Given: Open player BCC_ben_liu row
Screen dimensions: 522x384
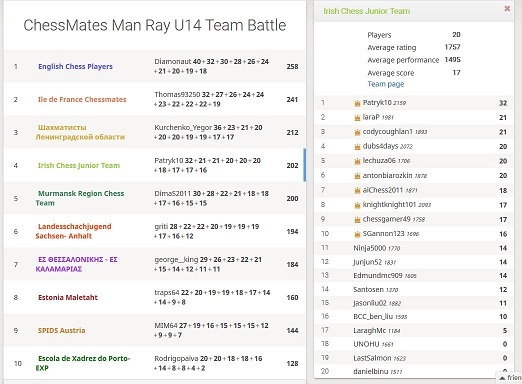Looking at the screenshot, I should [x=414, y=317].
